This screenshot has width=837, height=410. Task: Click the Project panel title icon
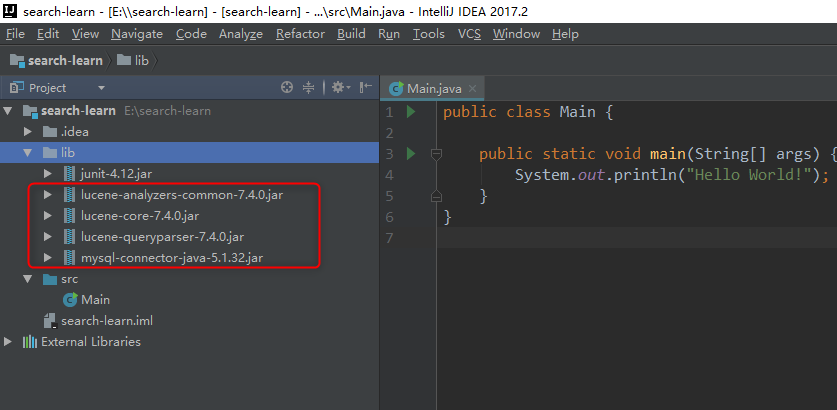(x=17, y=88)
